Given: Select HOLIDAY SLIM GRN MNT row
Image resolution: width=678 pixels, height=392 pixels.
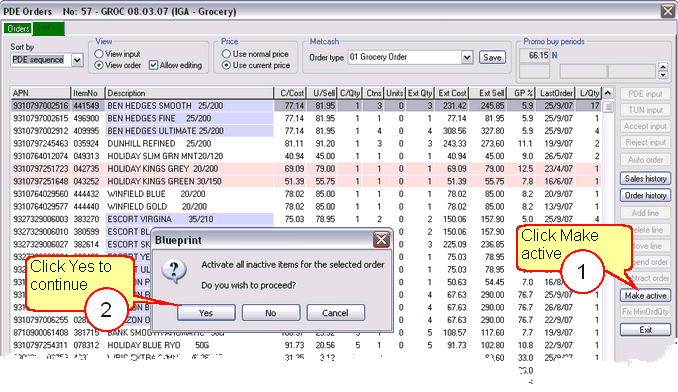Looking at the screenshot, I should coord(306,156).
